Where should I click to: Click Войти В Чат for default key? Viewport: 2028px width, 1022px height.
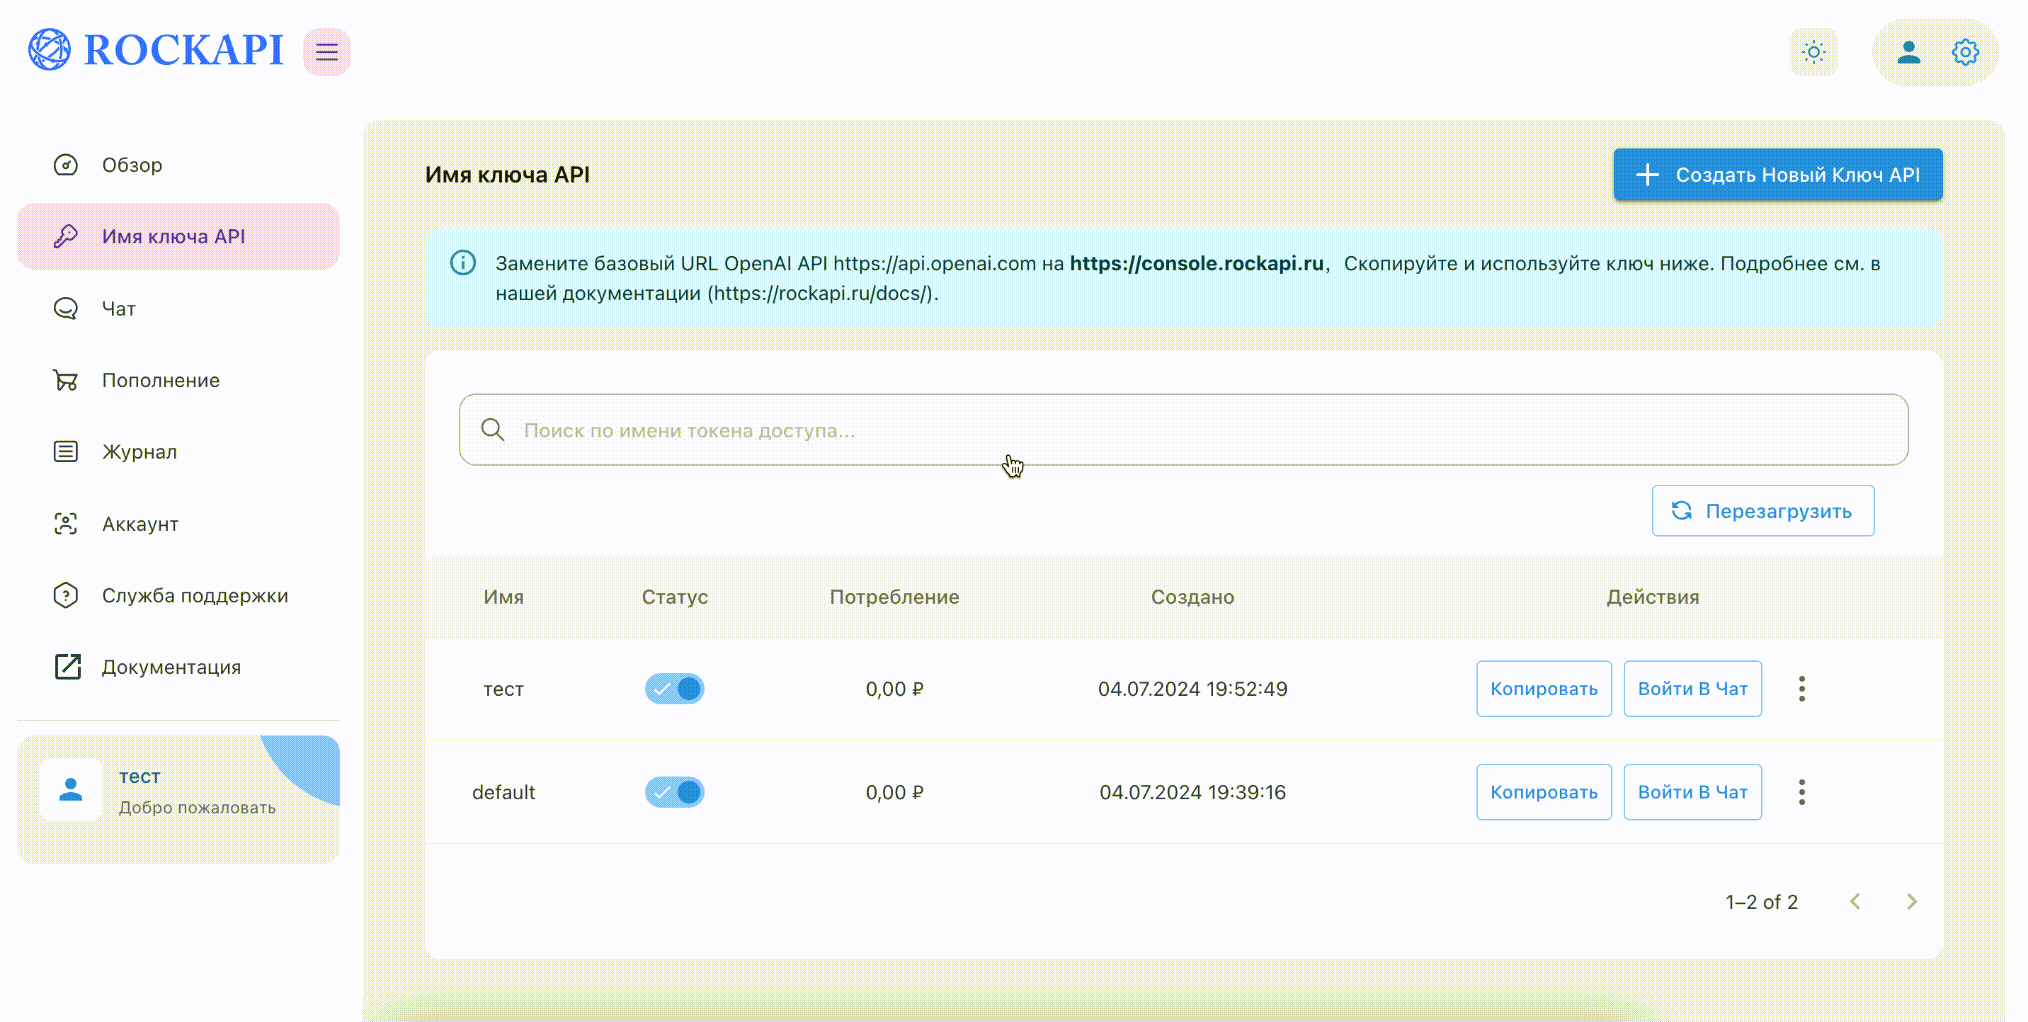pos(1693,792)
